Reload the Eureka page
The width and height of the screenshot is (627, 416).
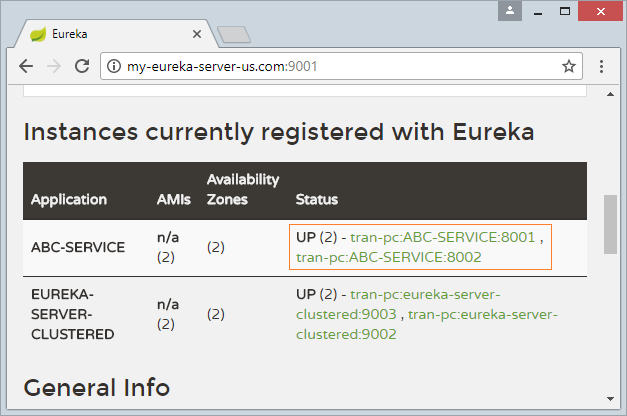pos(82,66)
